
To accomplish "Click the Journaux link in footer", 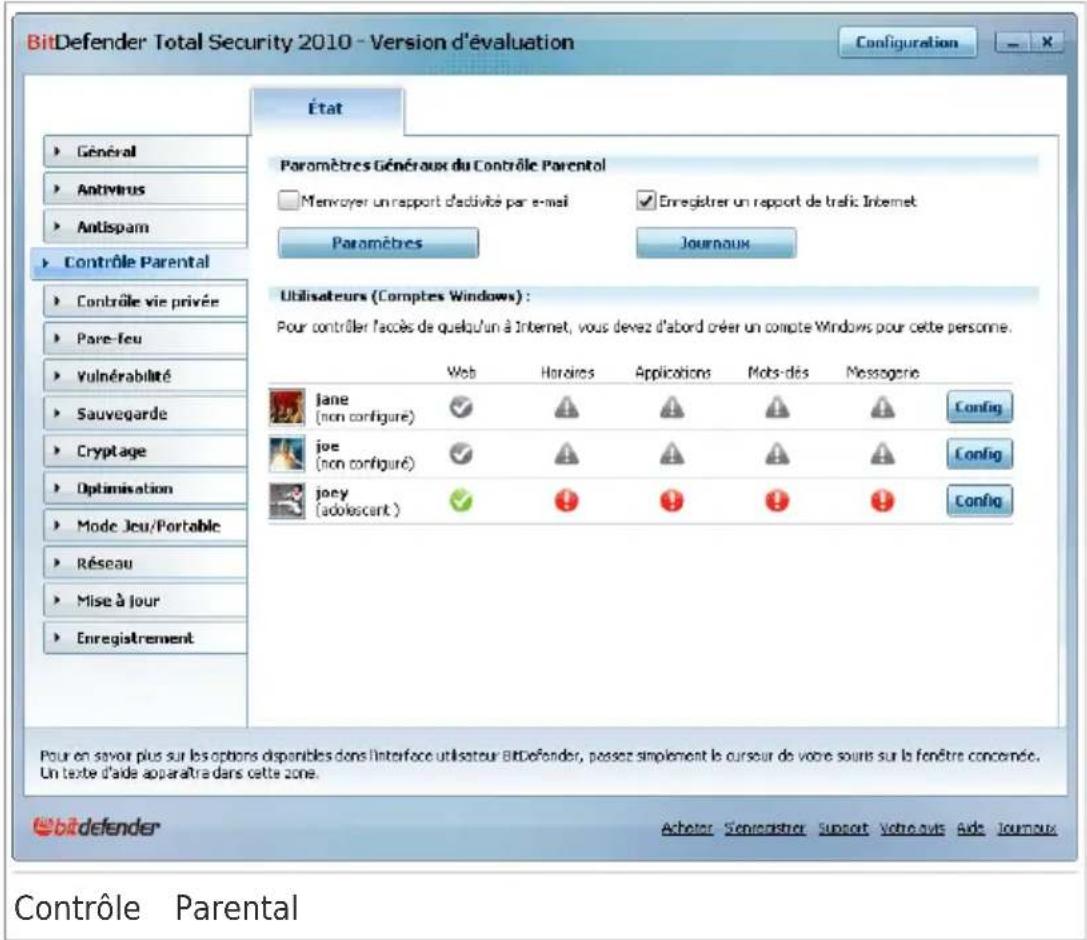I will click(x=1027, y=828).
